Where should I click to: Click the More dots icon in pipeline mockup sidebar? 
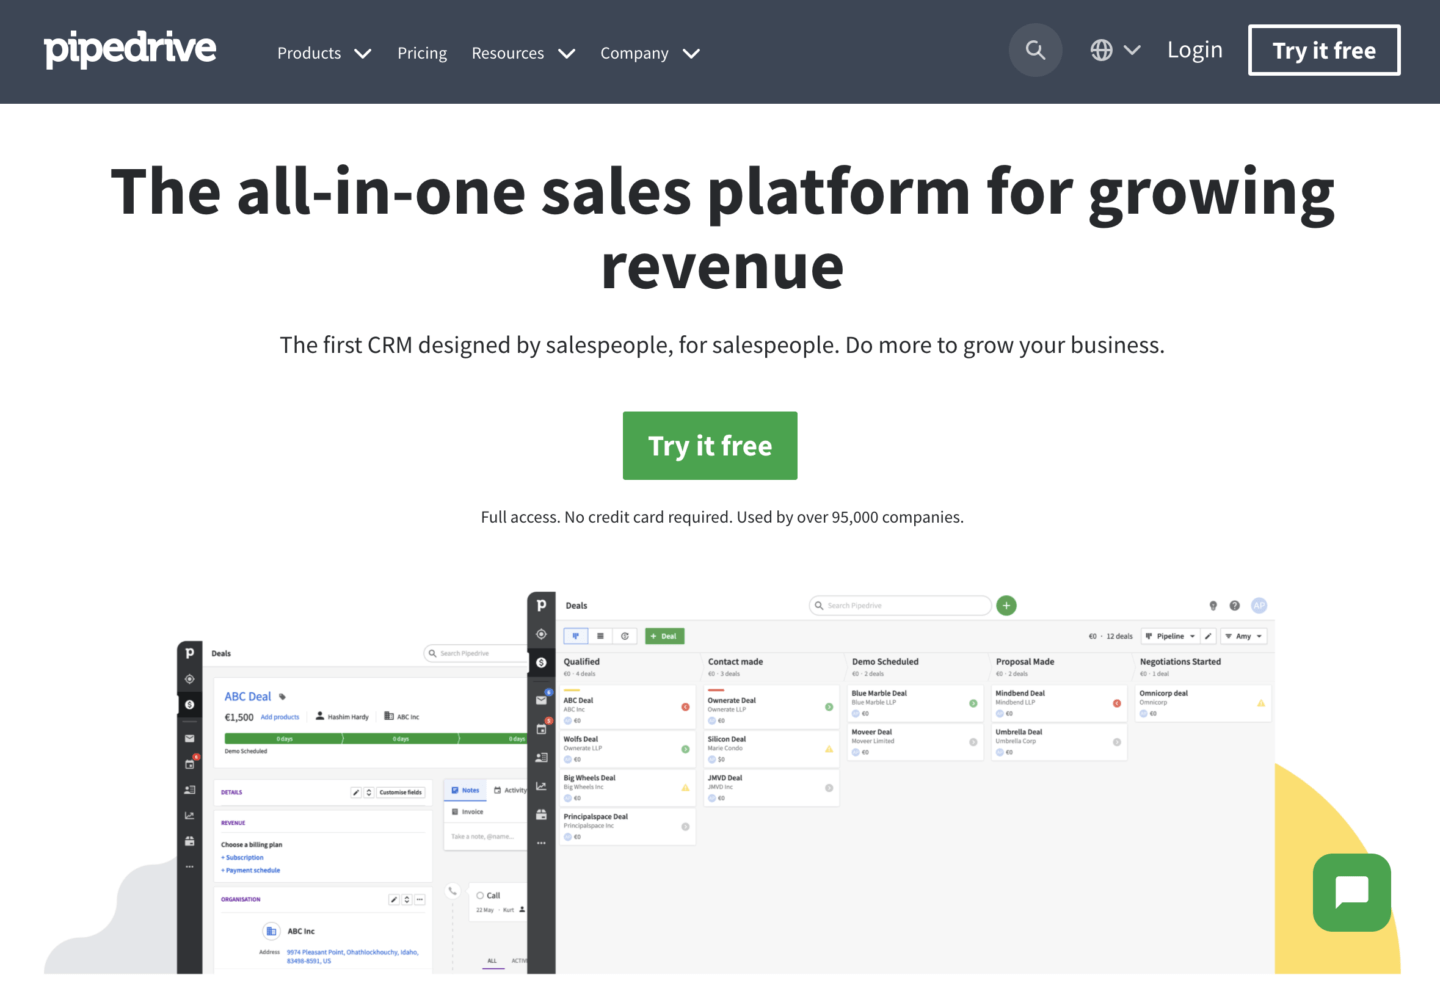tap(541, 843)
